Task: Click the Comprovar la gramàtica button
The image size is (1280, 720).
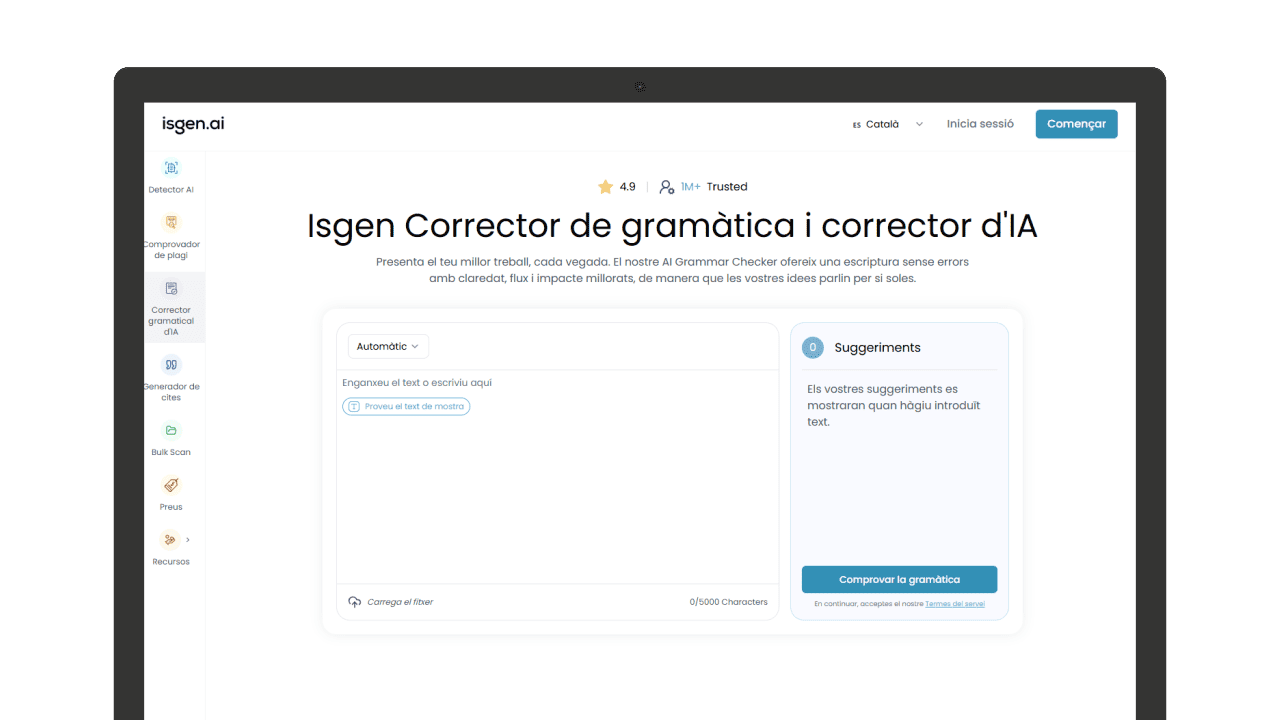Action: [x=899, y=579]
